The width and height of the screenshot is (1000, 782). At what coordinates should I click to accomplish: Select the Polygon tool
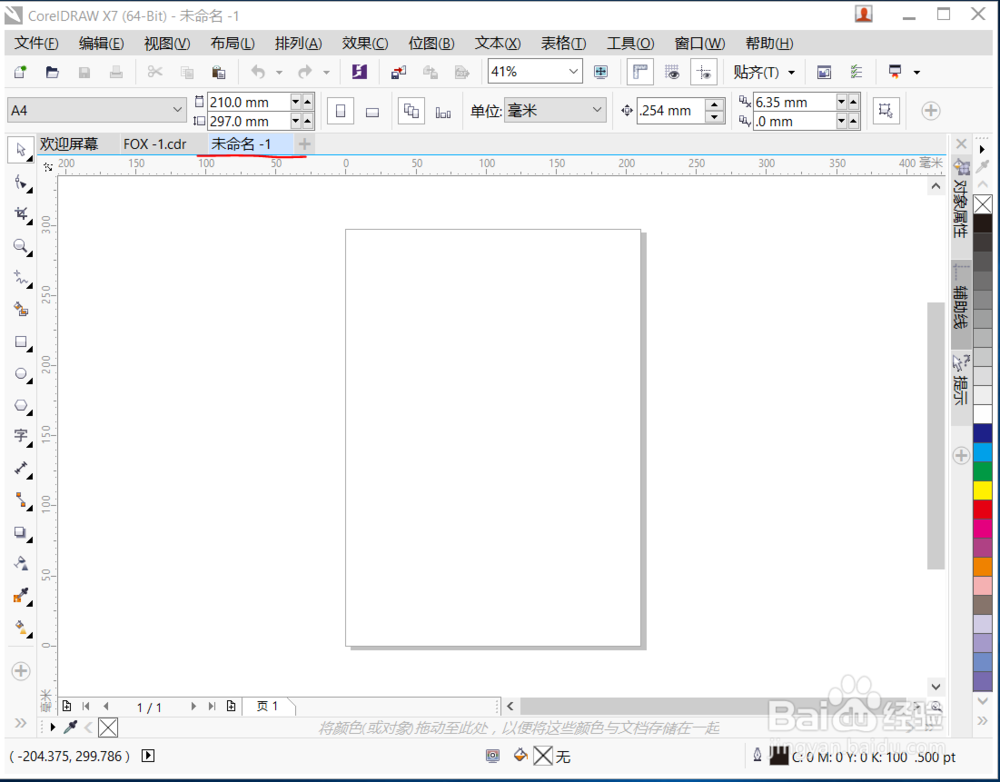tap(21, 406)
